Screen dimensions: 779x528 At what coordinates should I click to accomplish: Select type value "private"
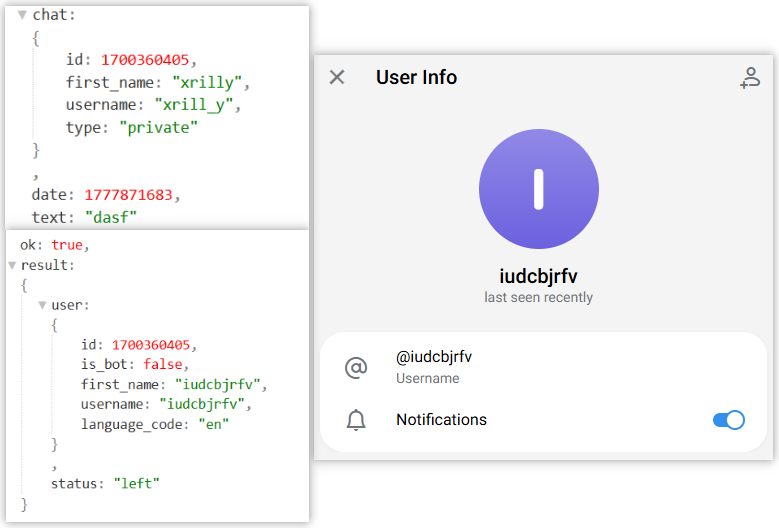pyautogui.click(x=158, y=128)
